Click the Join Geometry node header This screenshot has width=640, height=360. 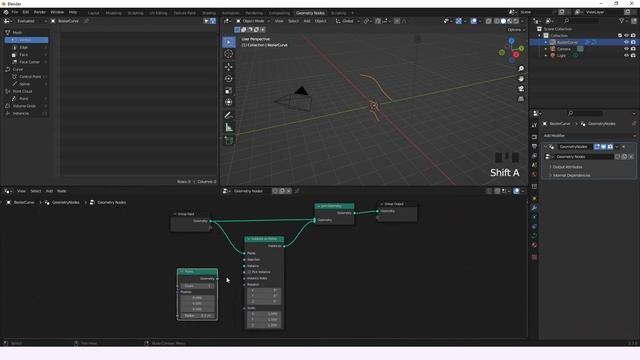click(334, 206)
